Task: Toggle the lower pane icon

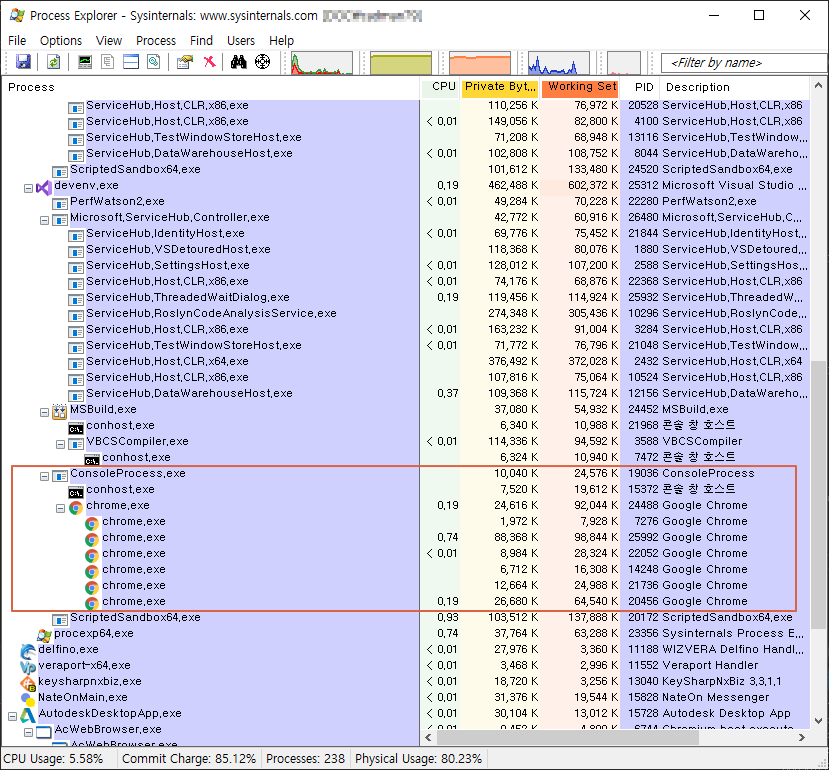Action: coord(131,62)
